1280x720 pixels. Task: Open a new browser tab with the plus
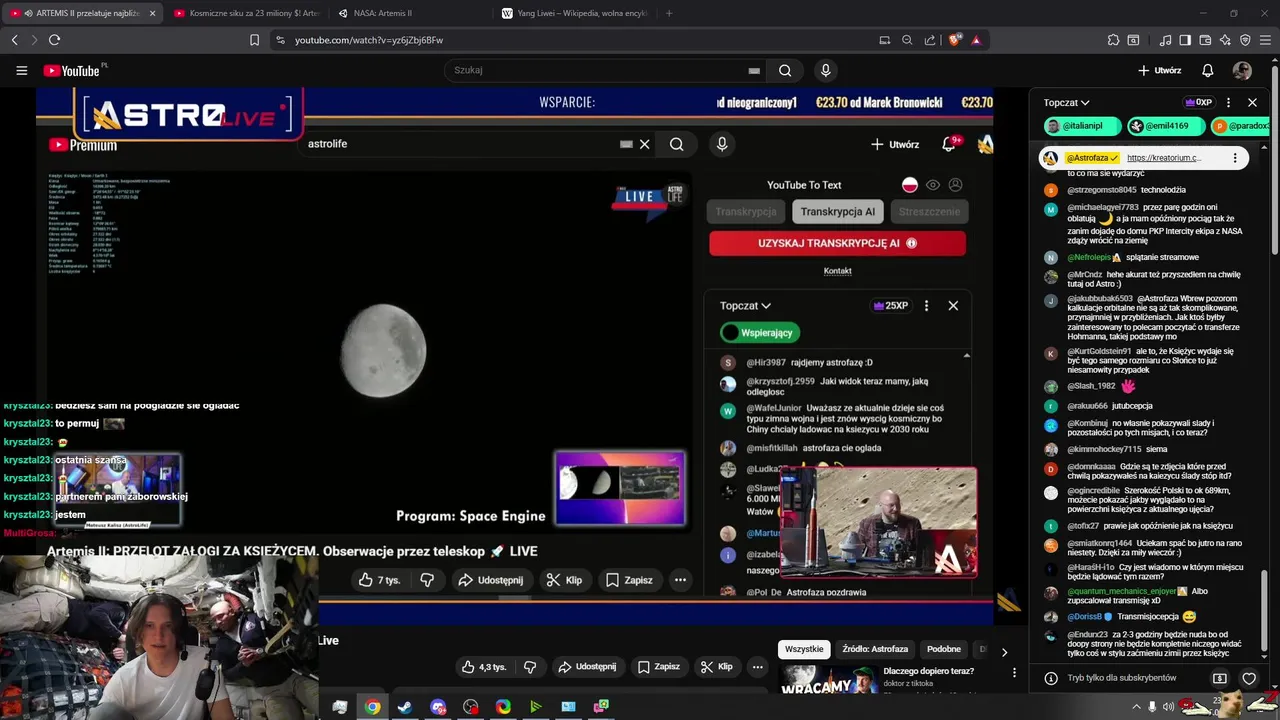[669, 13]
